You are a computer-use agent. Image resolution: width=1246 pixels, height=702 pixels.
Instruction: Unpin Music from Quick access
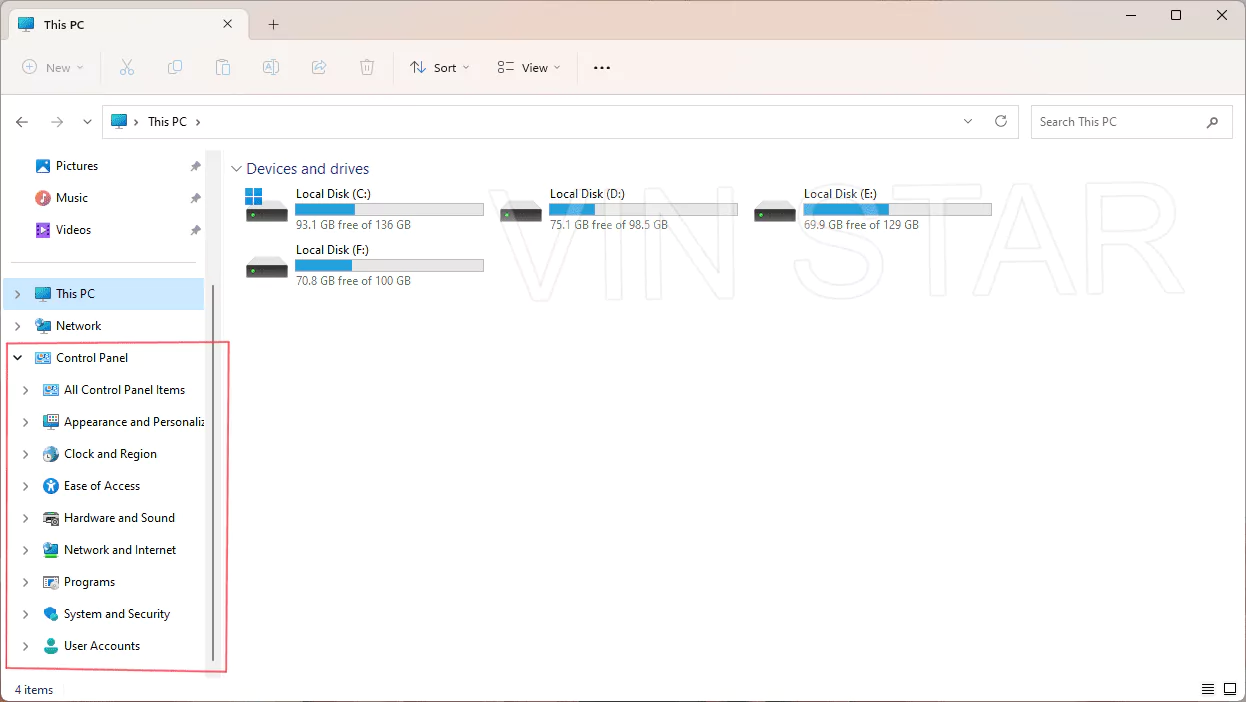click(195, 198)
